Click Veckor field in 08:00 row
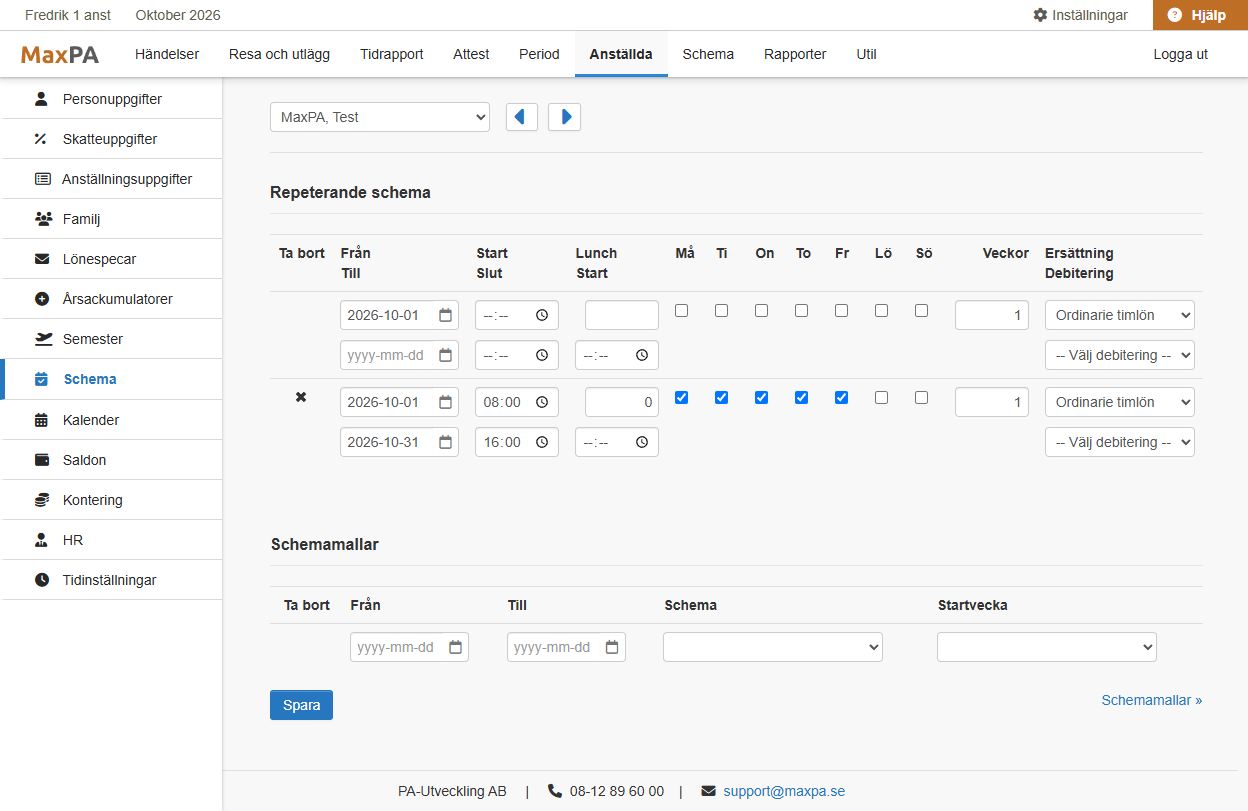Image resolution: width=1248 pixels, height=811 pixels. click(992, 402)
